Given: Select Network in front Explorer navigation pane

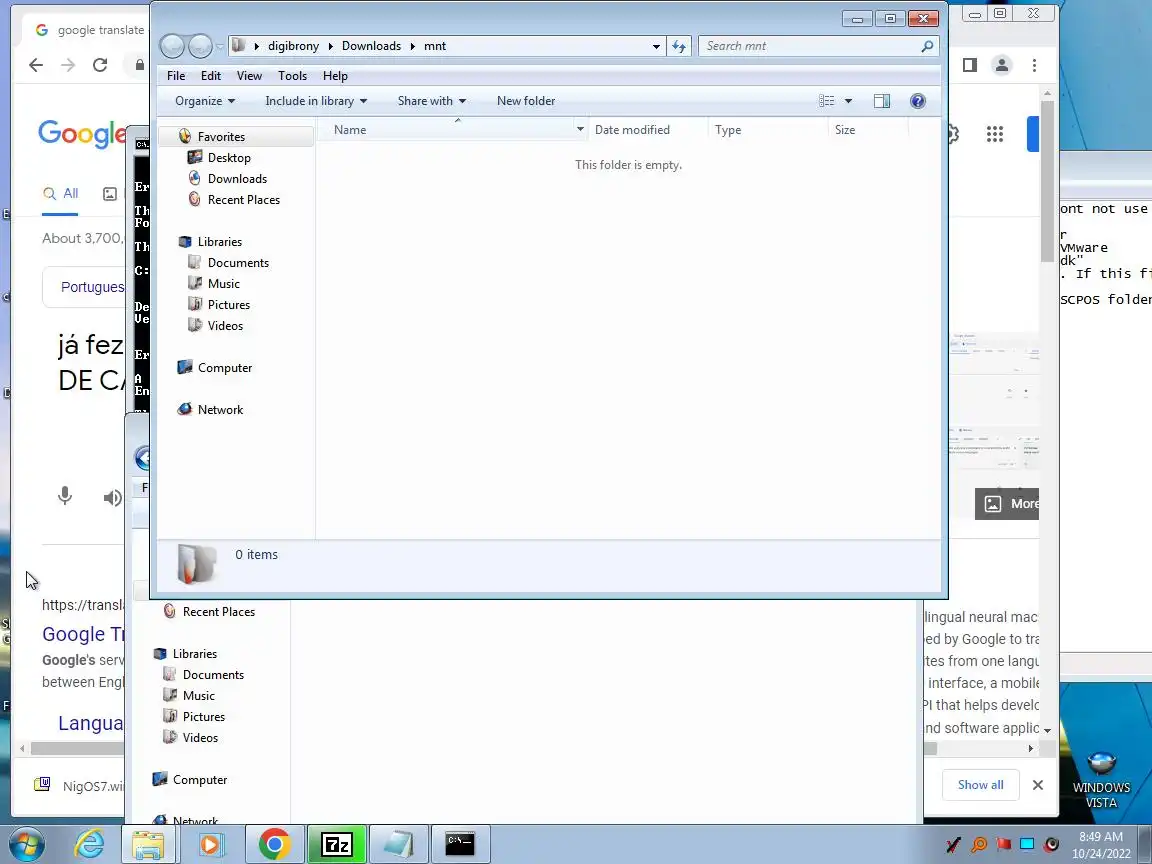Looking at the screenshot, I should [220, 410].
